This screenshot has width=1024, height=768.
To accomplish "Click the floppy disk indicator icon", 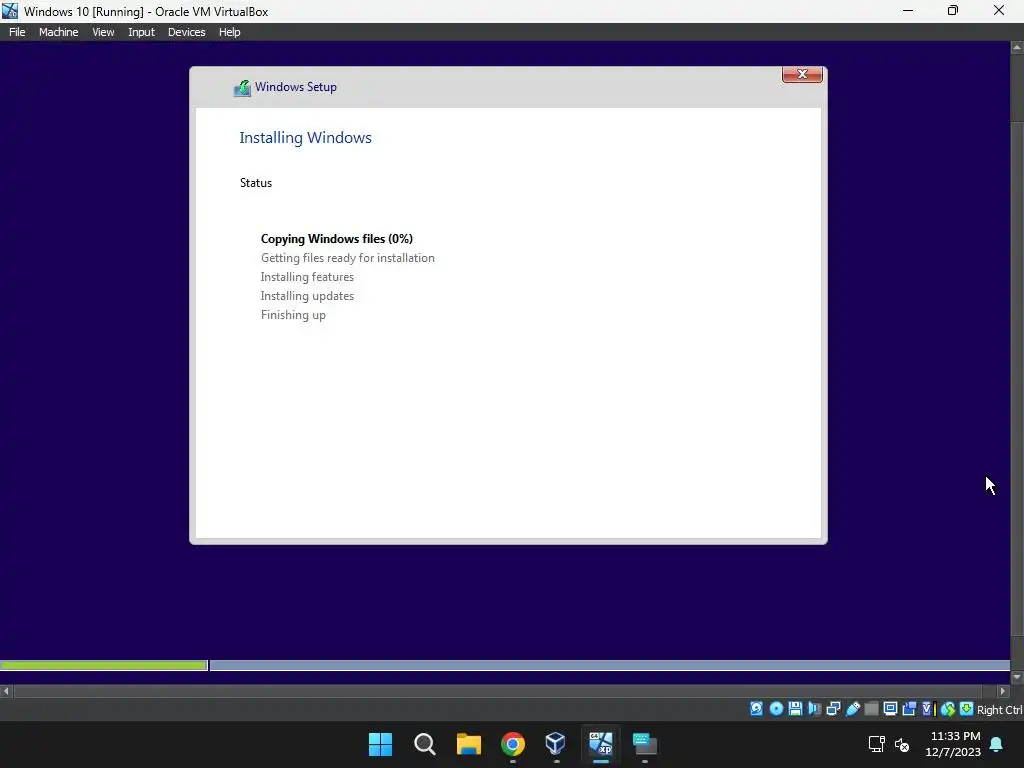I will (x=795, y=709).
